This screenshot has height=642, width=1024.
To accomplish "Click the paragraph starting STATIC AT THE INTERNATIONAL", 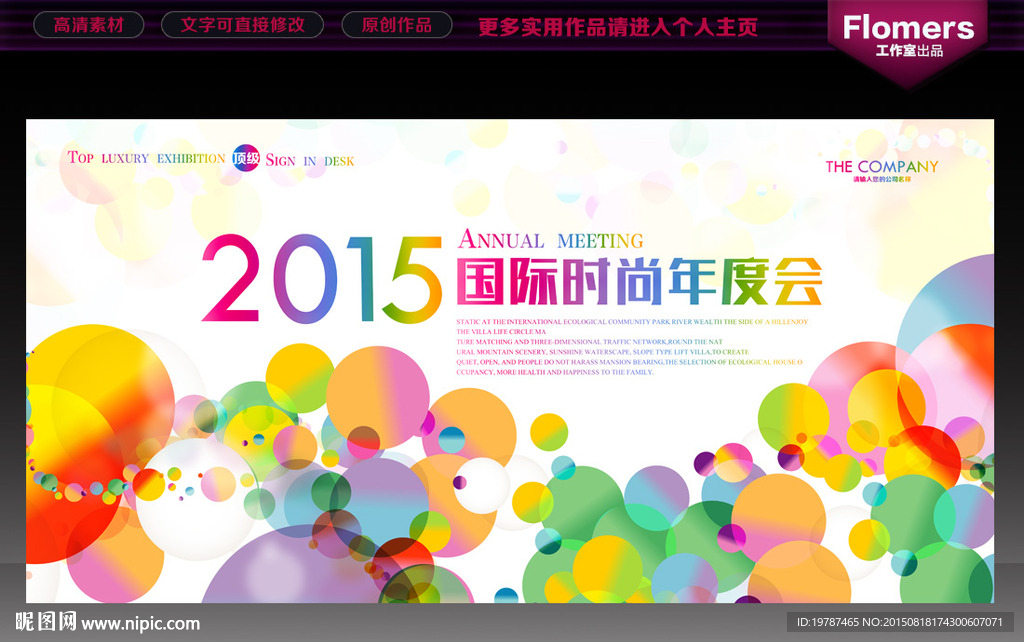I will (632, 347).
